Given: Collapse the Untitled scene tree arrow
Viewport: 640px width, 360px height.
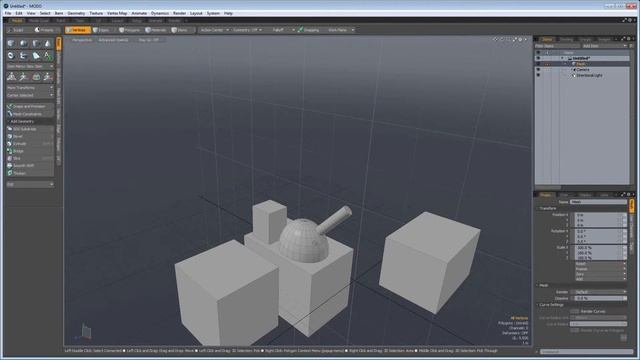Looking at the screenshot, I should click(563, 58).
